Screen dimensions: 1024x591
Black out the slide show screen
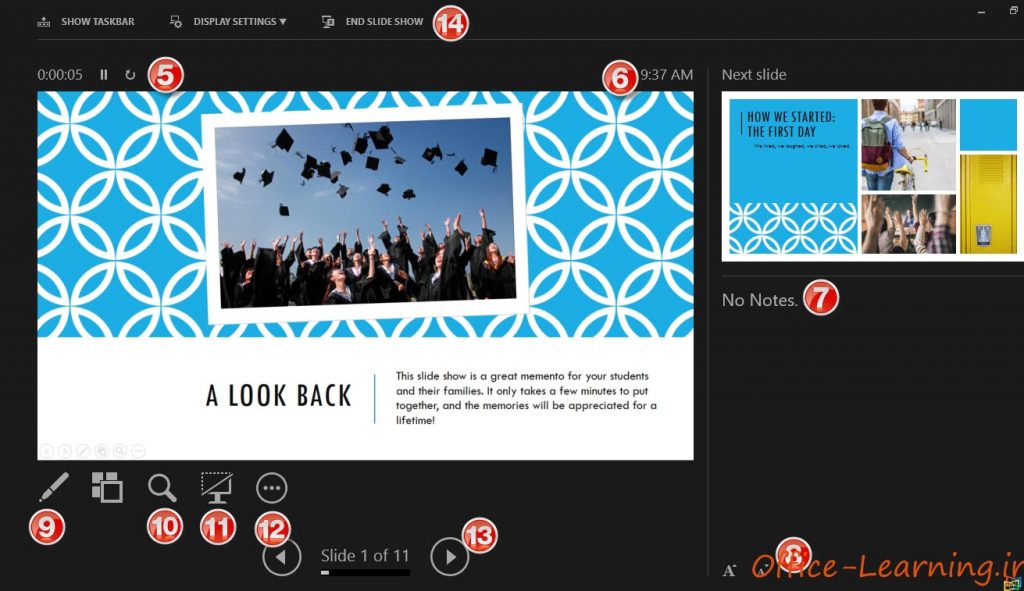click(x=217, y=487)
